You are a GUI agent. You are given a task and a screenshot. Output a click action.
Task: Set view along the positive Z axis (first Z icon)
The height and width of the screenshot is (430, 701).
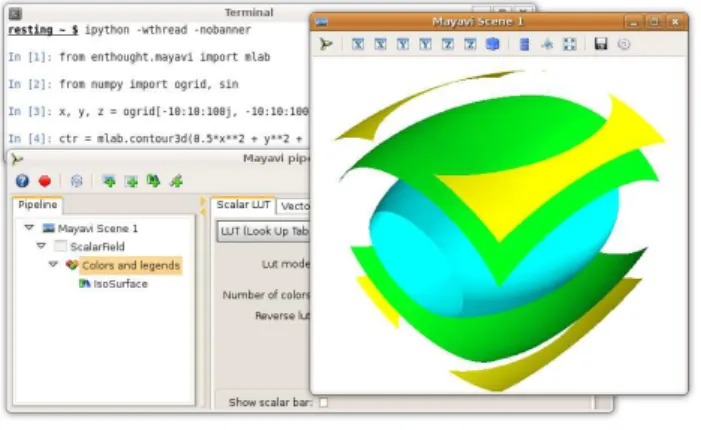448,44
